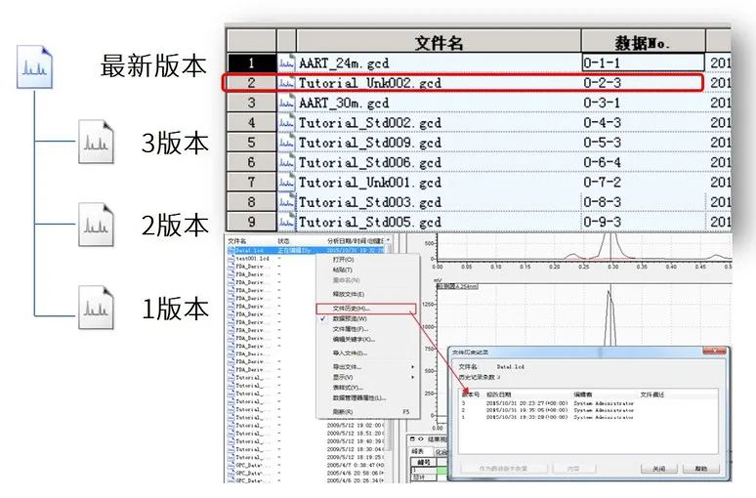Select the Tutorial_Std002.gcd file name

click(x=370, y=123)
